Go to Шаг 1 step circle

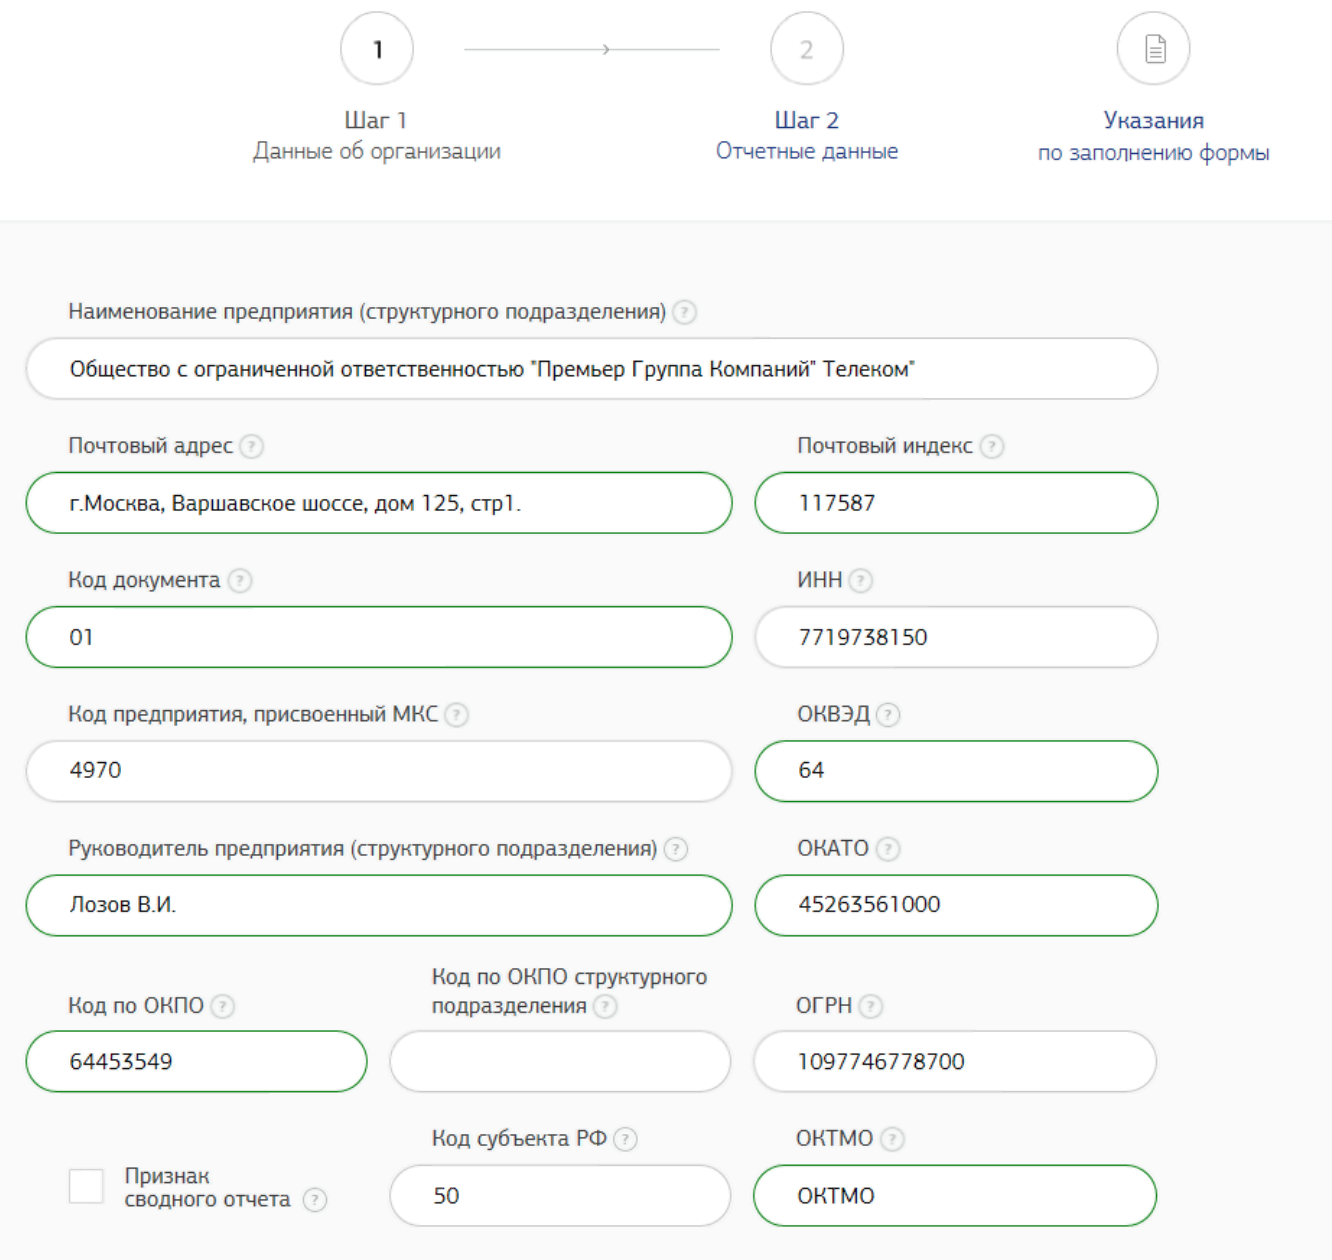pos(377,49)
